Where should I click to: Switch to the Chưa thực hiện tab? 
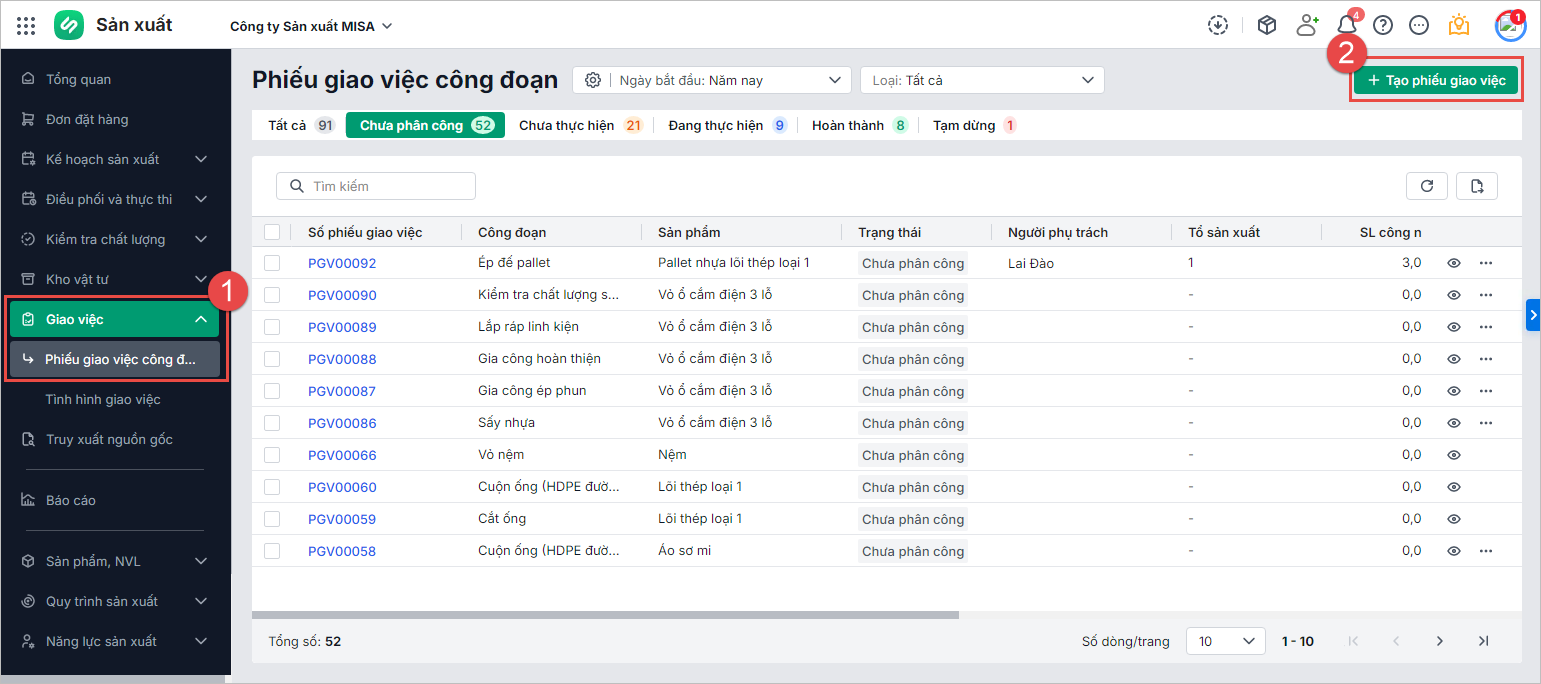(580, 125)
